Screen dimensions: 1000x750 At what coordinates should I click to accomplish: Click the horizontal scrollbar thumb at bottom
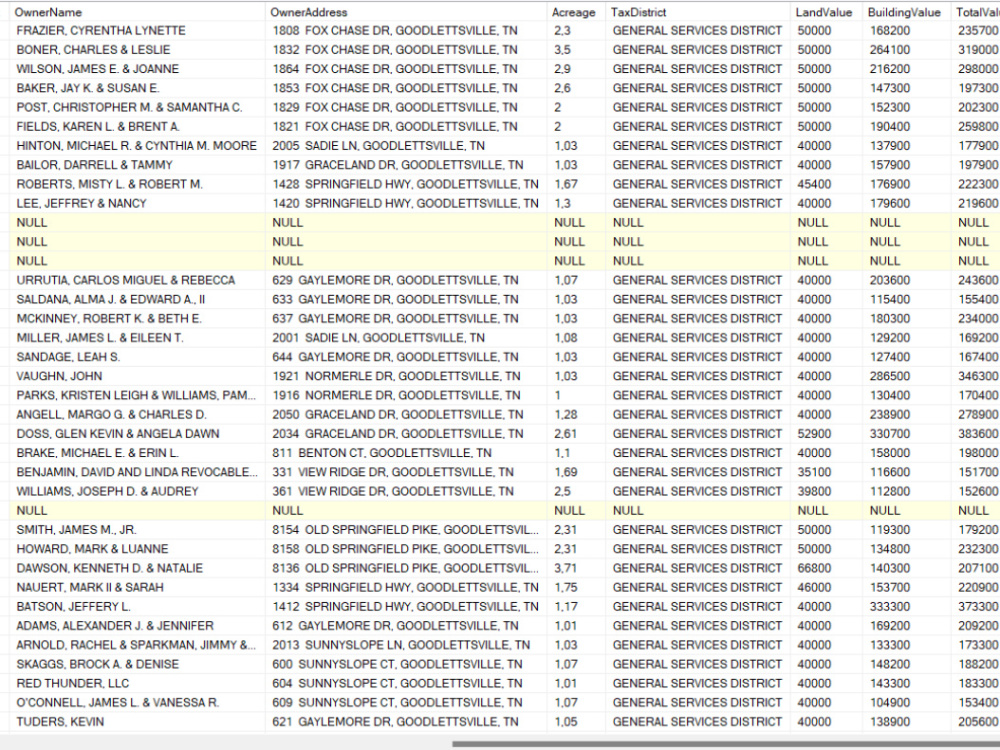coord(726,744)
